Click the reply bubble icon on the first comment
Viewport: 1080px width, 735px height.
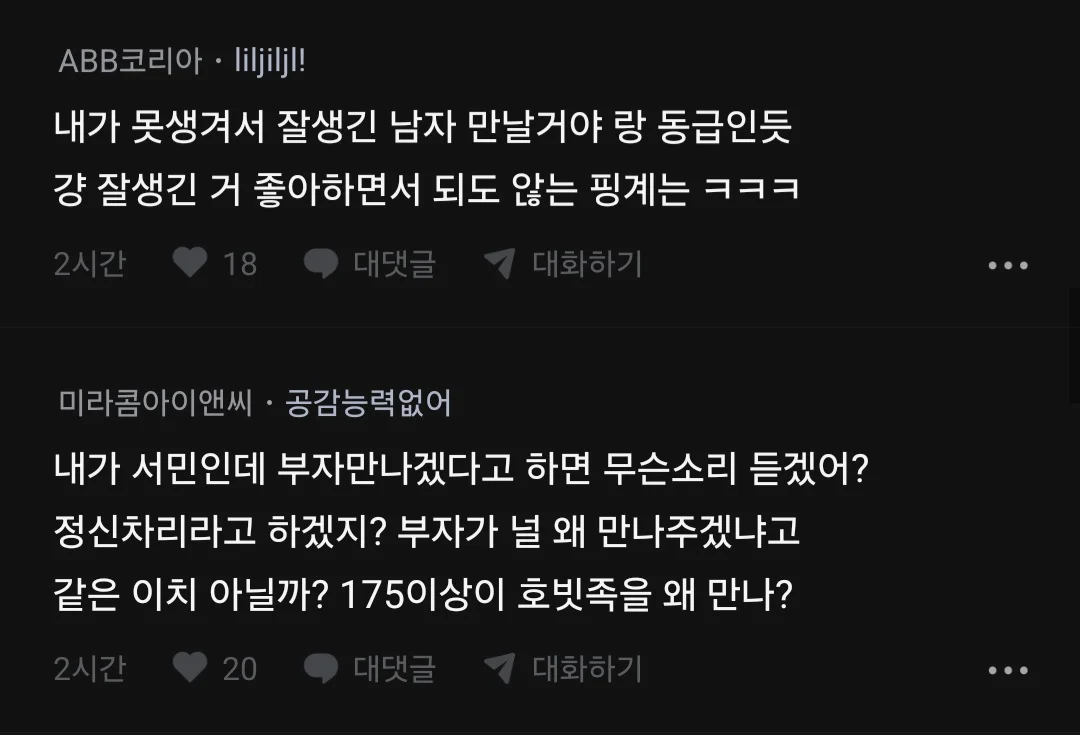click(320, 263)
